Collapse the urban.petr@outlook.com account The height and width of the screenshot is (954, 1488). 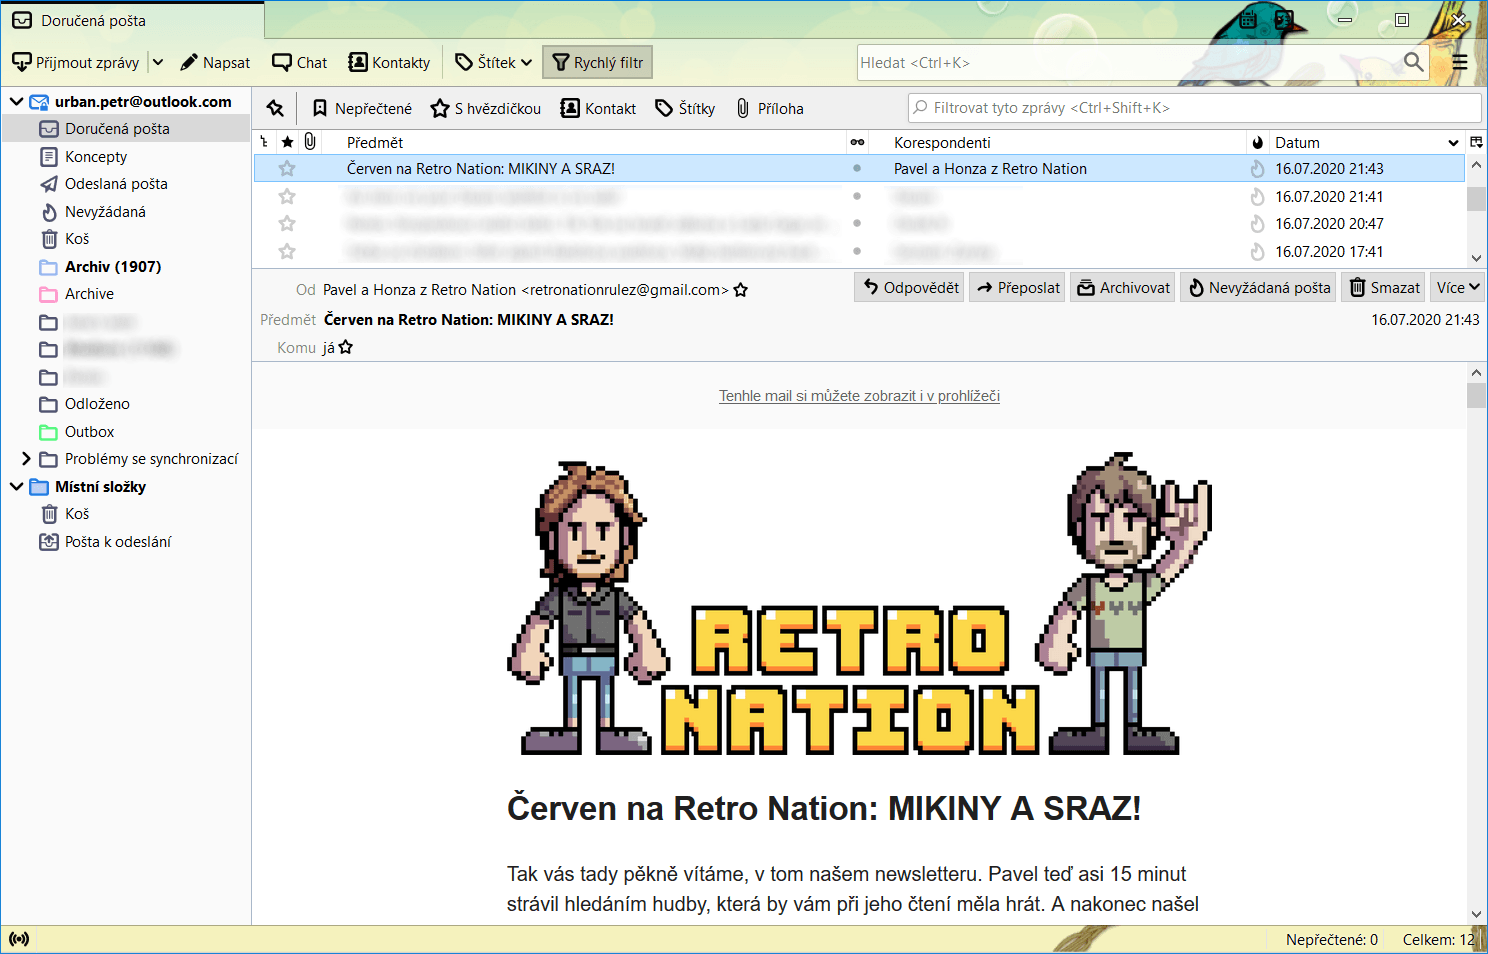pyautogui.click(x=17, y=102)
